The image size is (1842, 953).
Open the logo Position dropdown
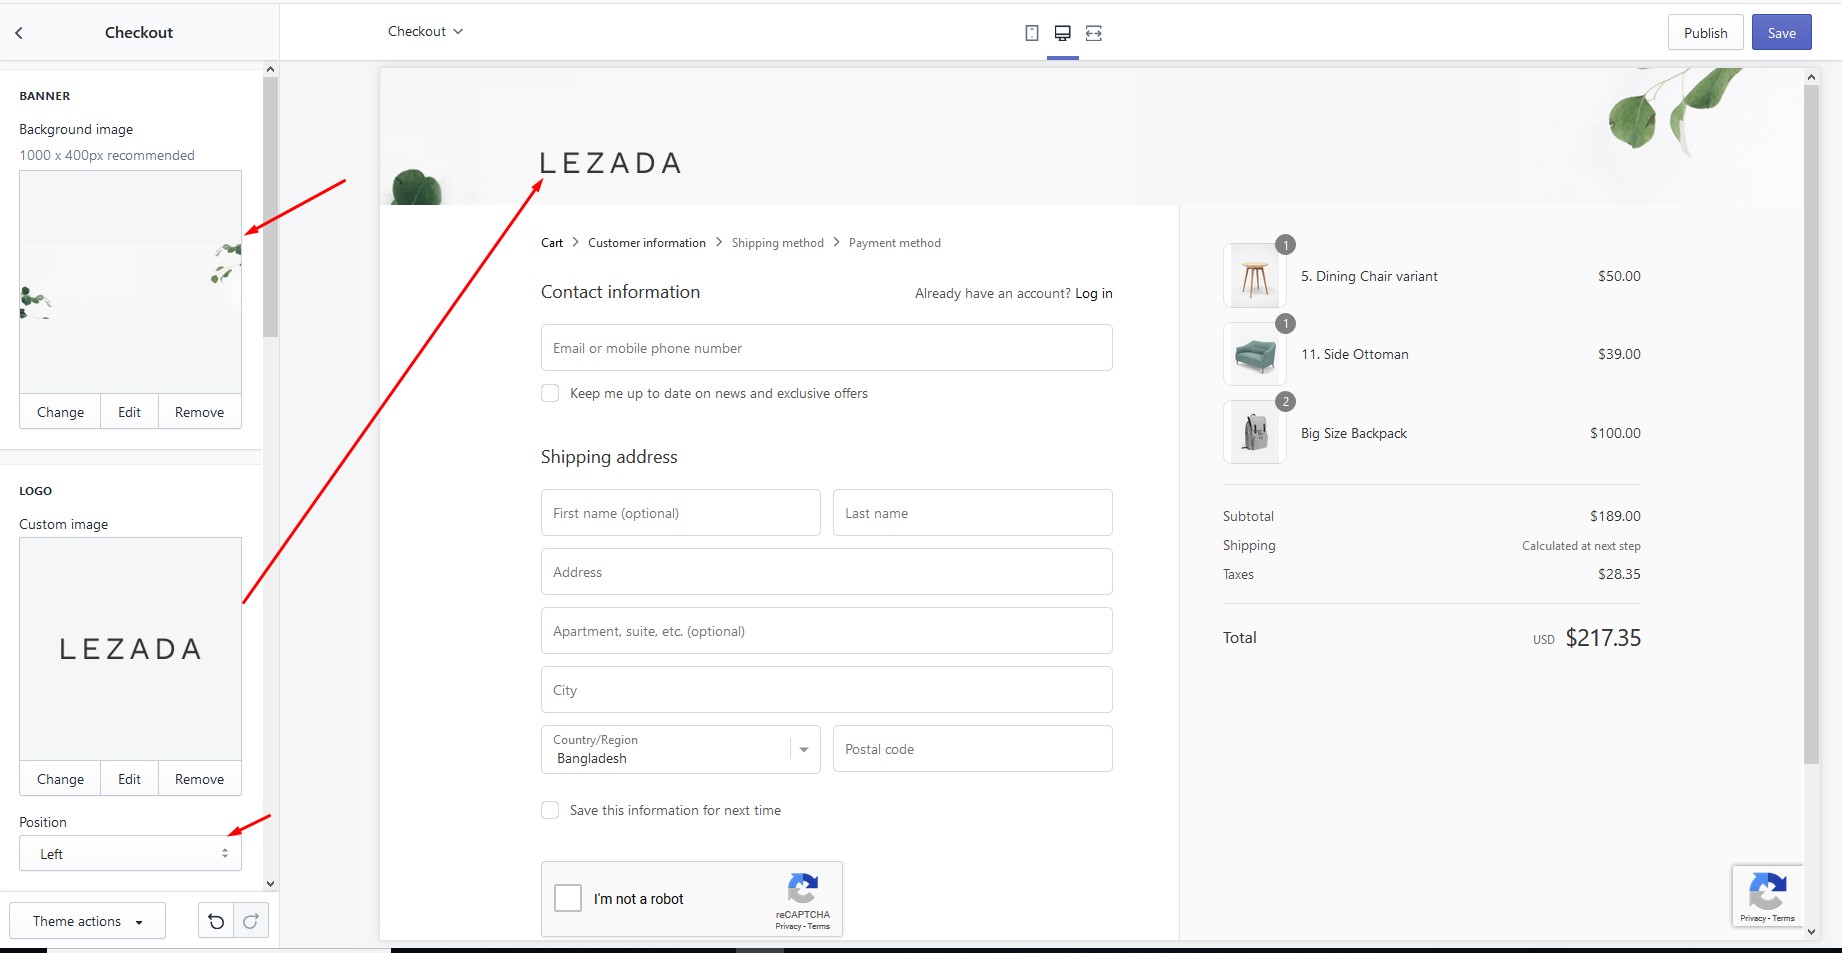130,854
